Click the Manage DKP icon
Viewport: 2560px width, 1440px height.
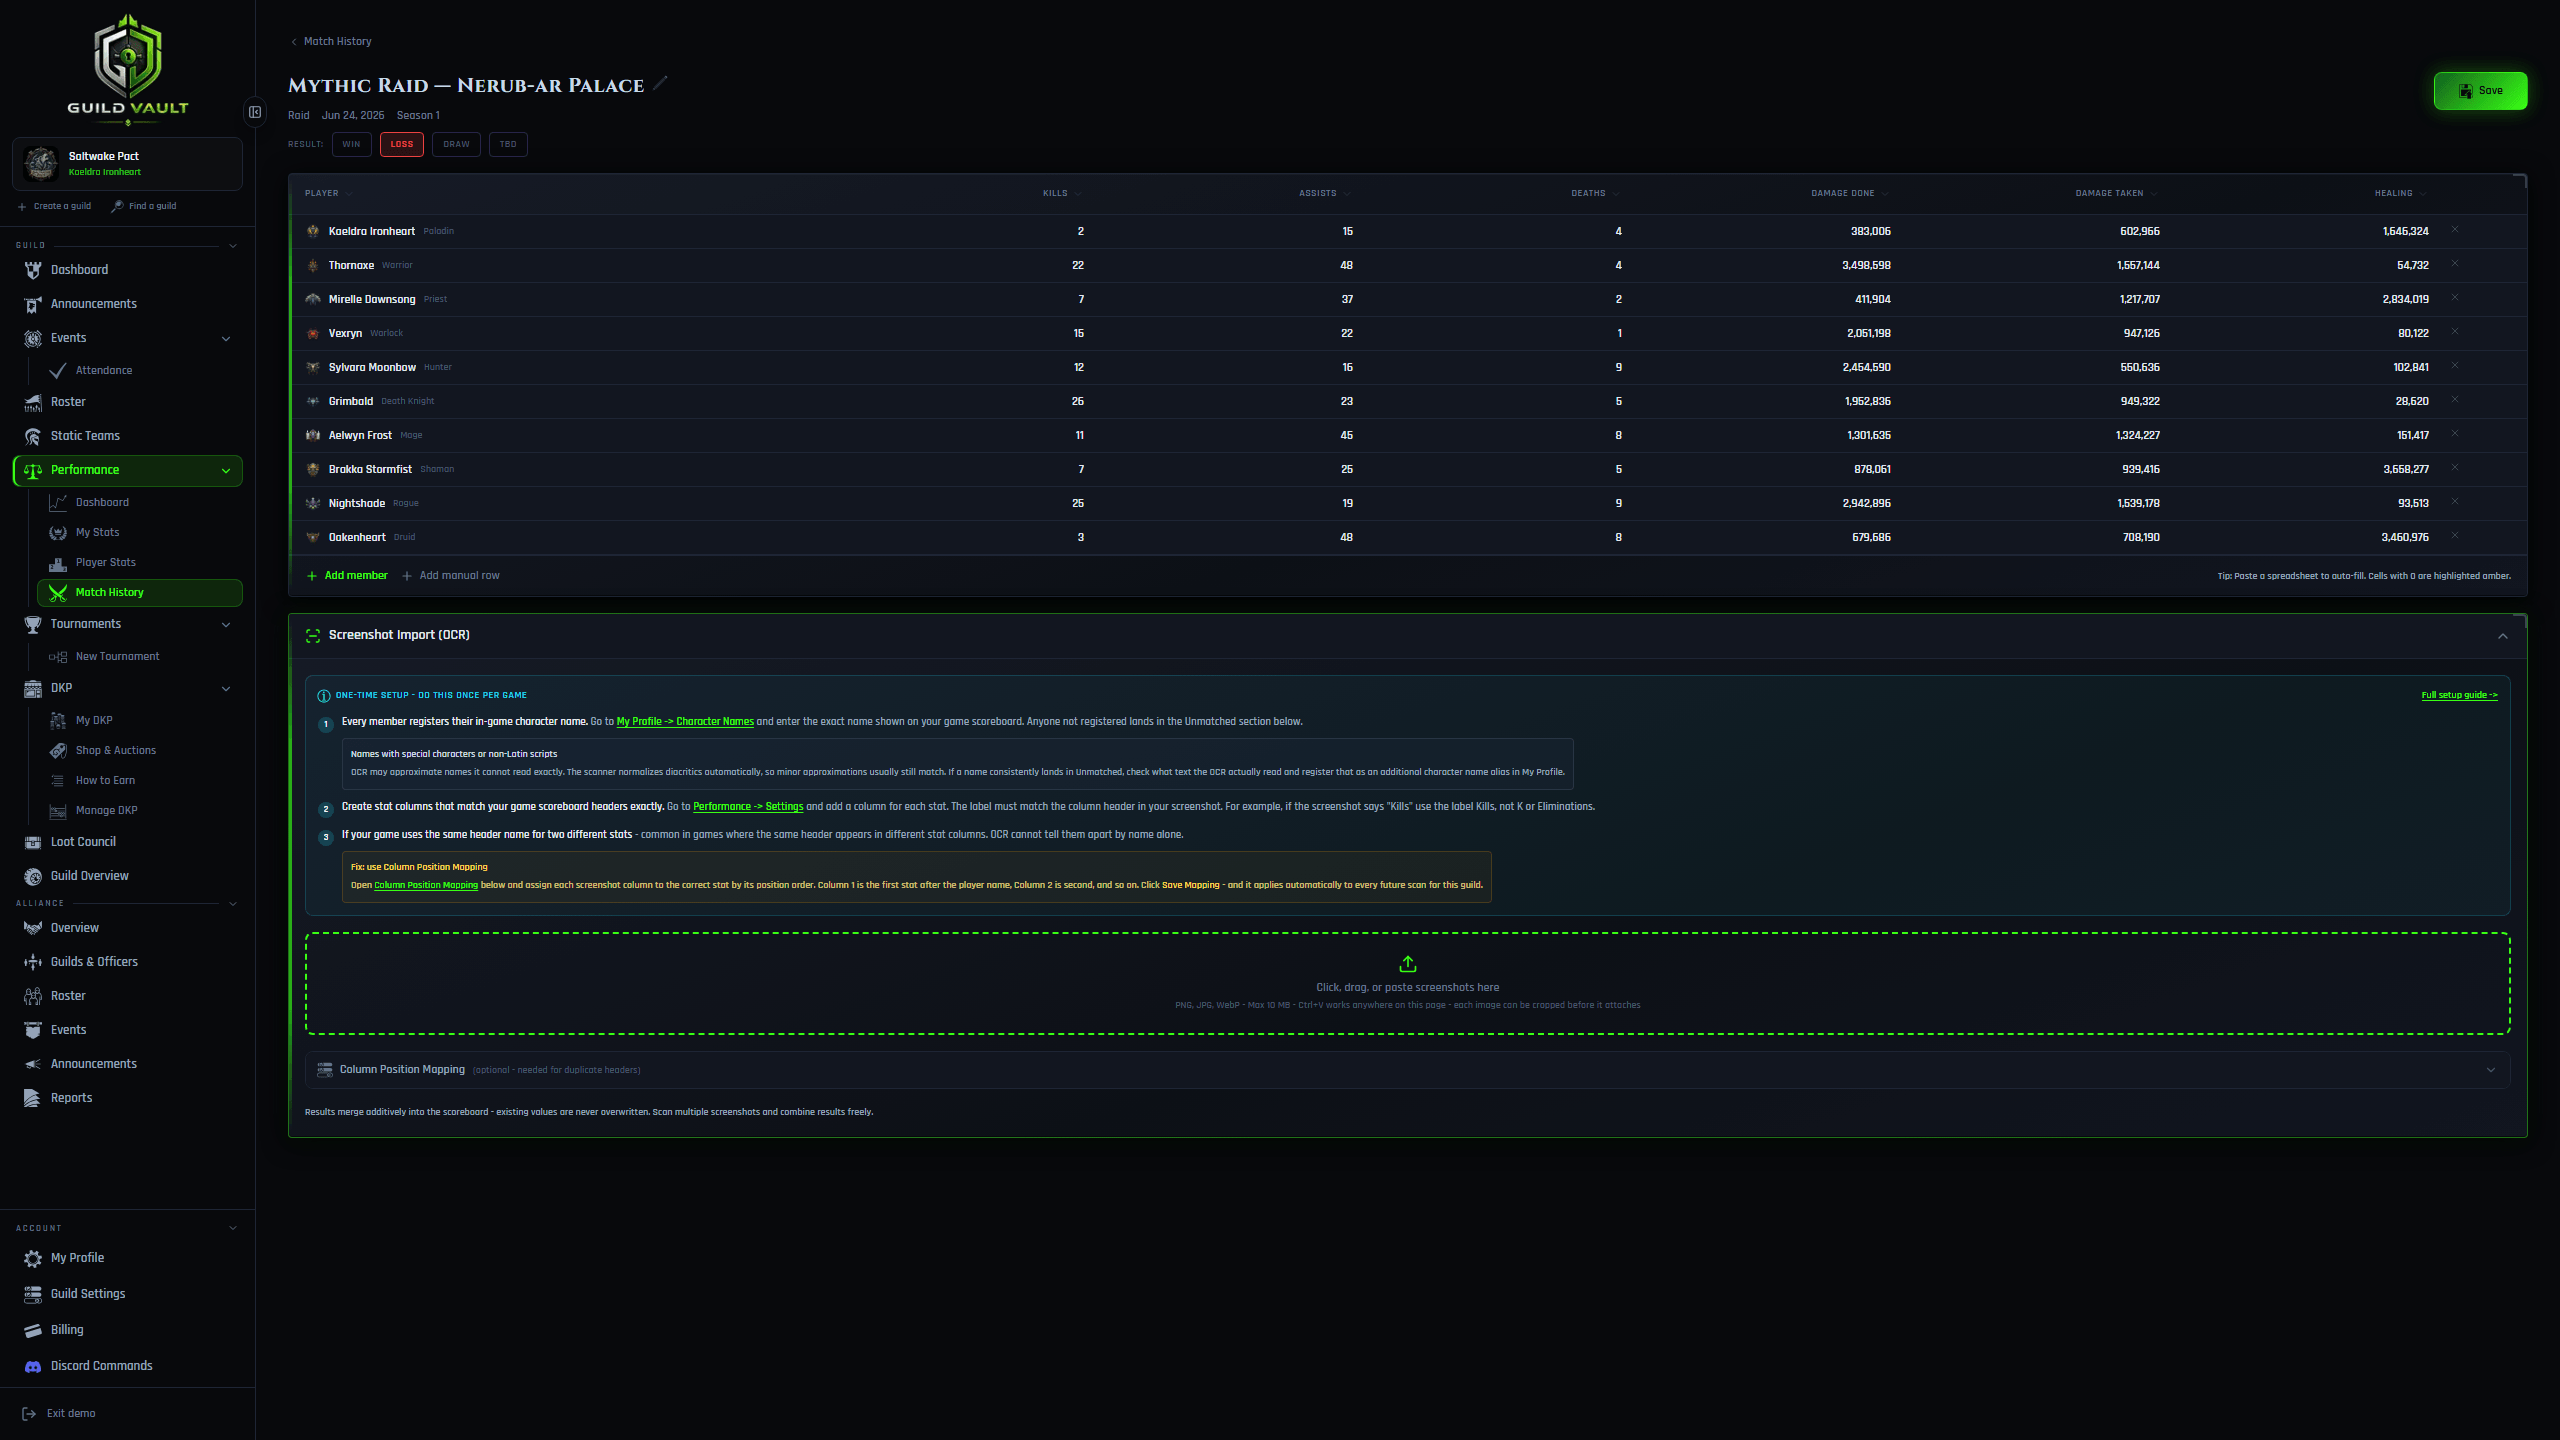click(x=58, y=810)
